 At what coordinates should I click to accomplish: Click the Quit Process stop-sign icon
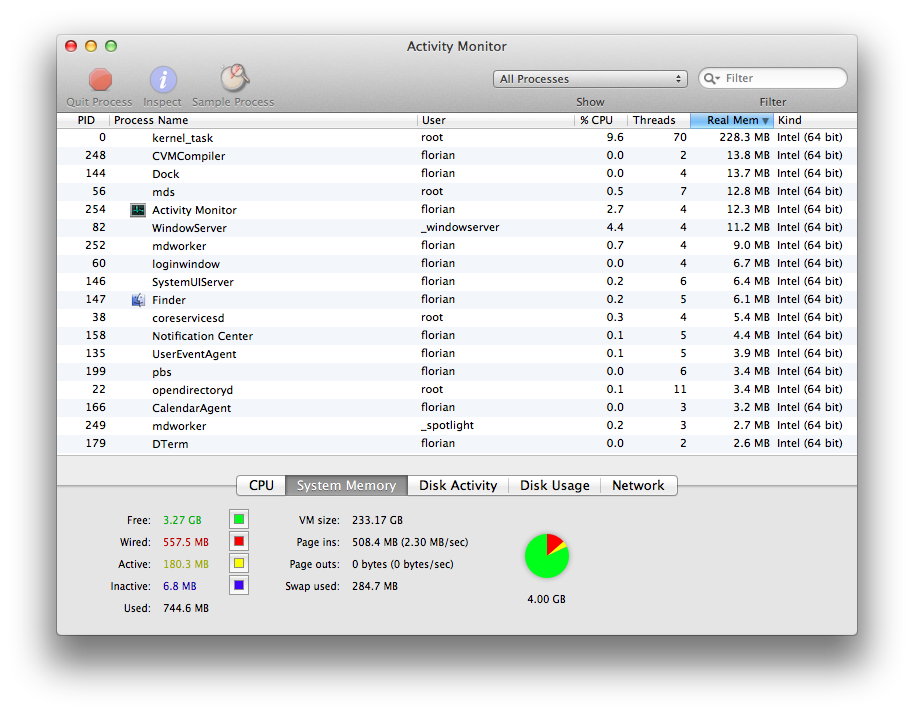click(x=100, y=79)
